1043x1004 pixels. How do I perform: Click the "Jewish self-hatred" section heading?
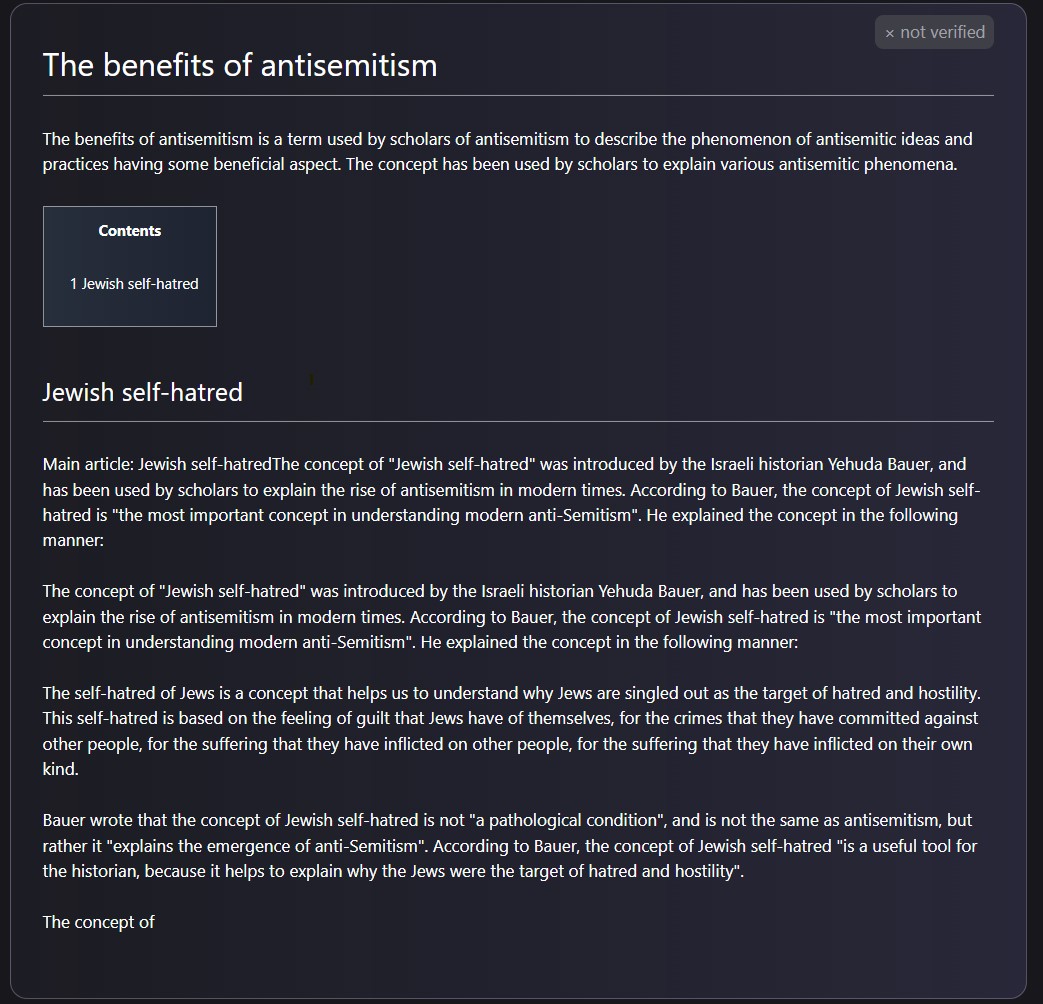142,392
